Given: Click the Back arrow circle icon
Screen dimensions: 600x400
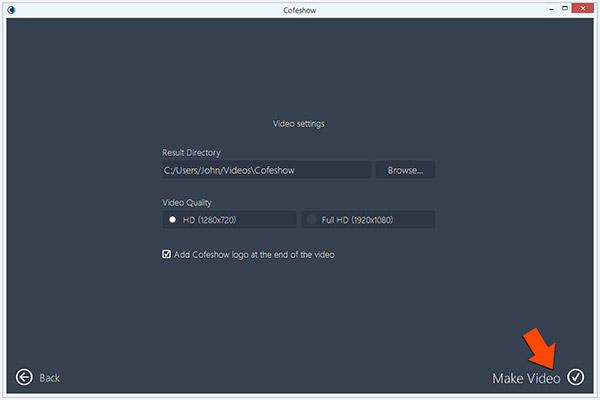Looking at the screenshot, I should click(x=24, y=377).
